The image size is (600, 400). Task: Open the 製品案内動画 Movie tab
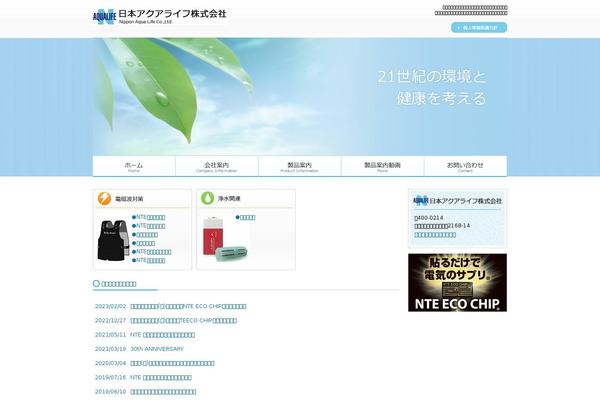(x=383, y=166)
